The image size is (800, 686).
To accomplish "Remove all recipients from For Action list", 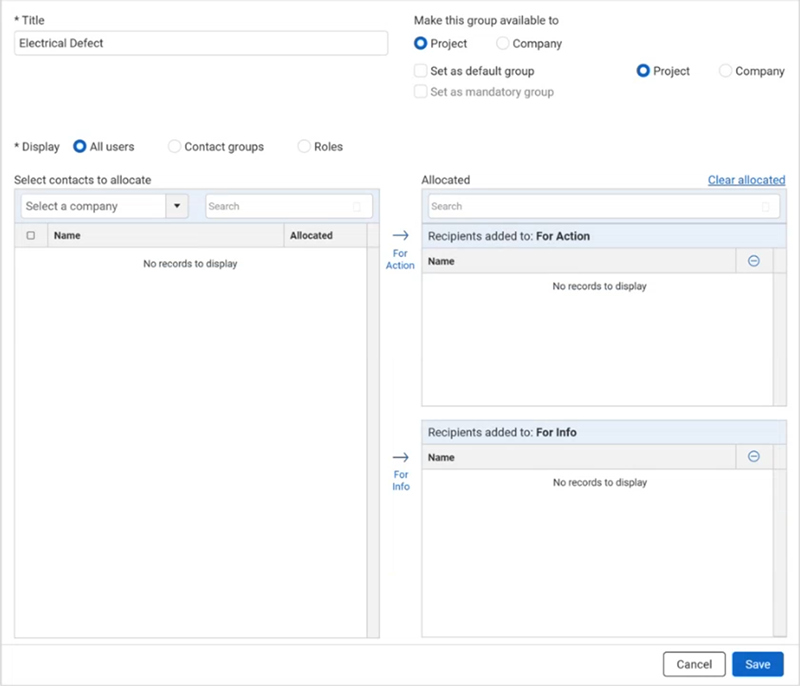I will tap(754, 261).
